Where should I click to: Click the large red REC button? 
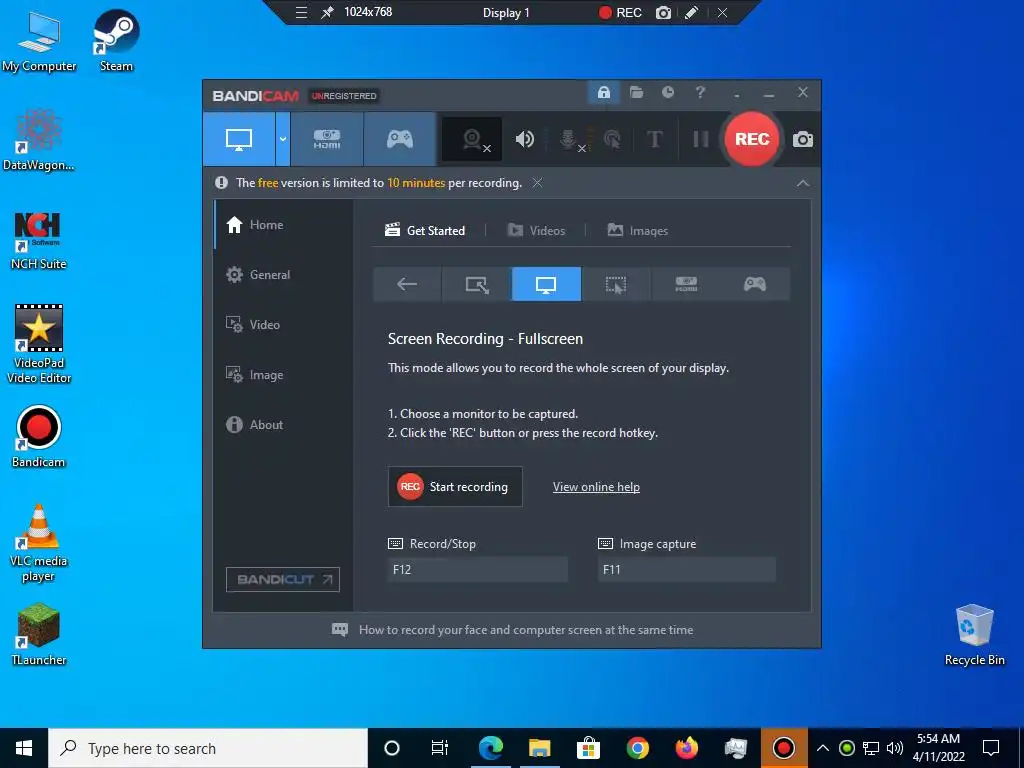point(752,139)
